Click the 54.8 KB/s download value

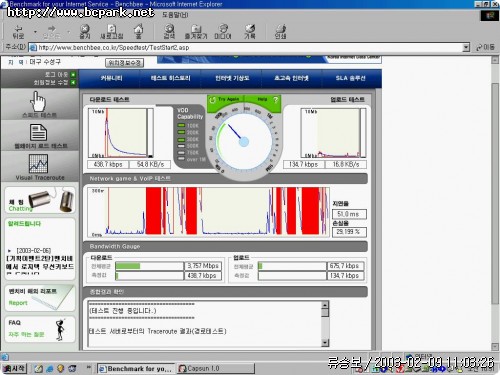pos(150,164)
